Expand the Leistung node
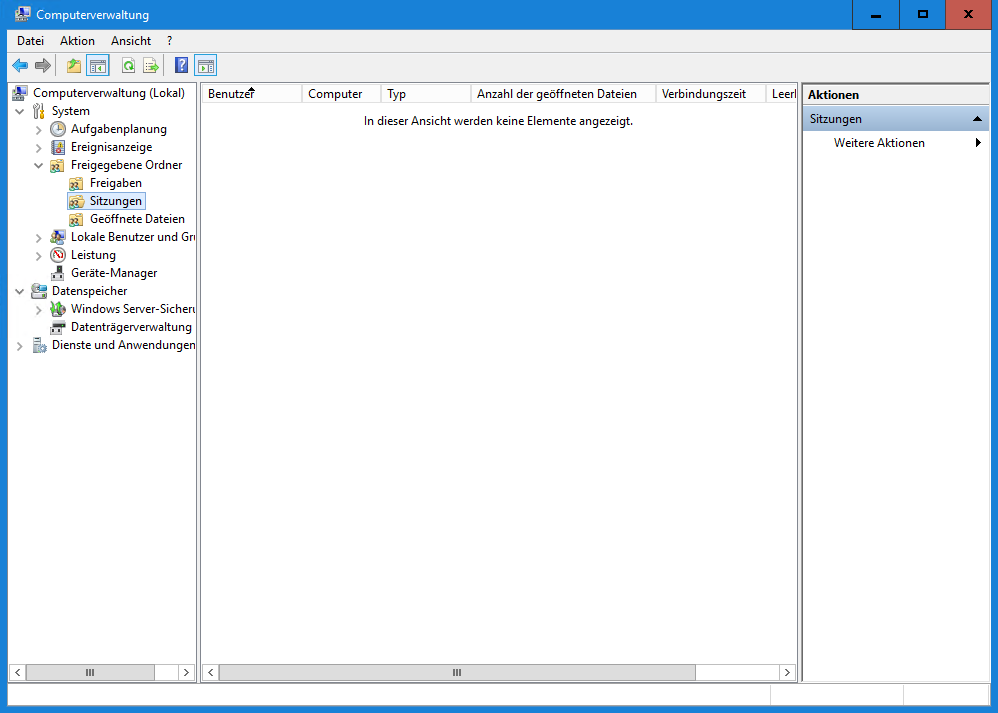The width and height of the screenshot is (998, 713). pyautogui.click(x=39, y=256)
